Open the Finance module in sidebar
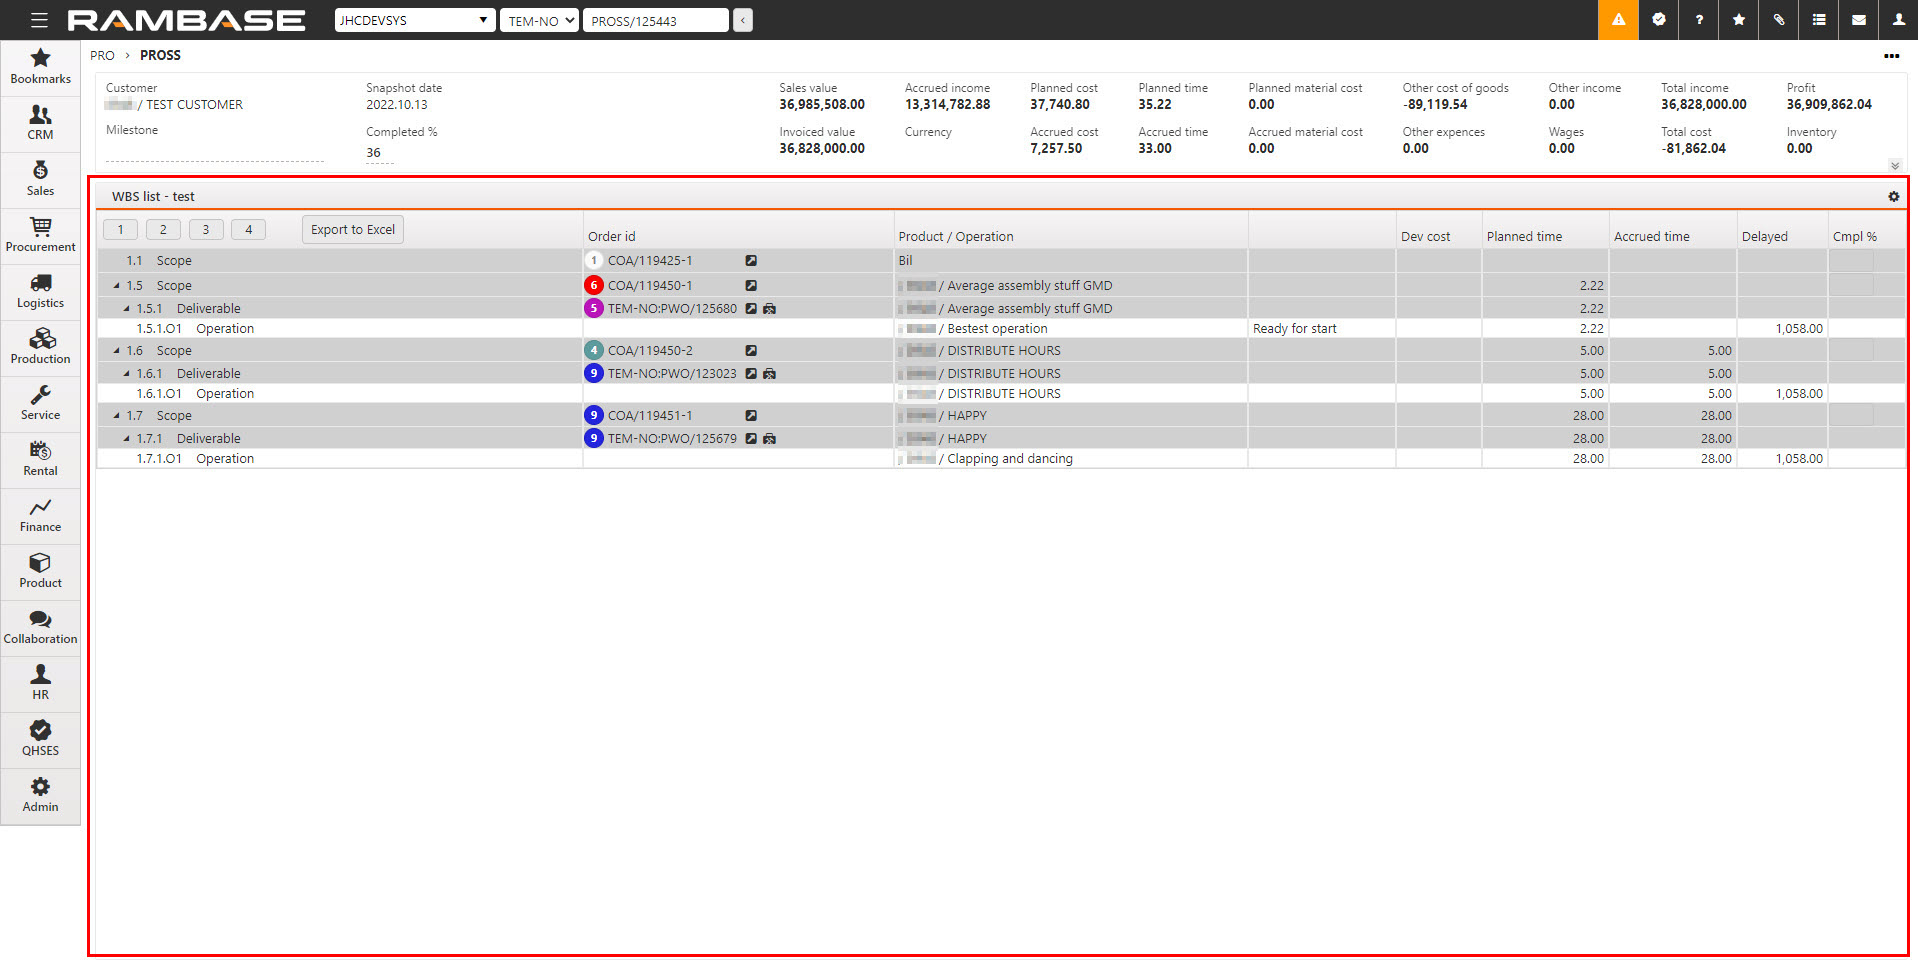Viewport: 1918px width, 967px height. coord(40,514)
